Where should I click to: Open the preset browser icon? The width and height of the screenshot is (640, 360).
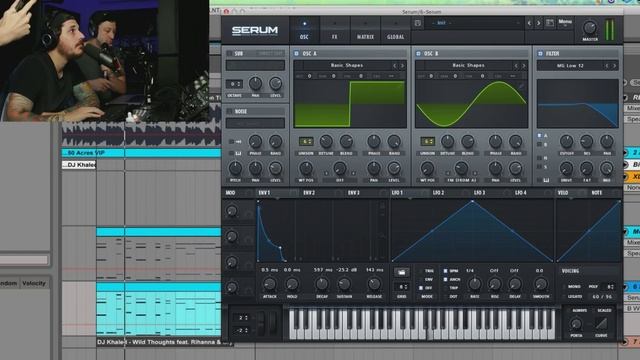550,23
